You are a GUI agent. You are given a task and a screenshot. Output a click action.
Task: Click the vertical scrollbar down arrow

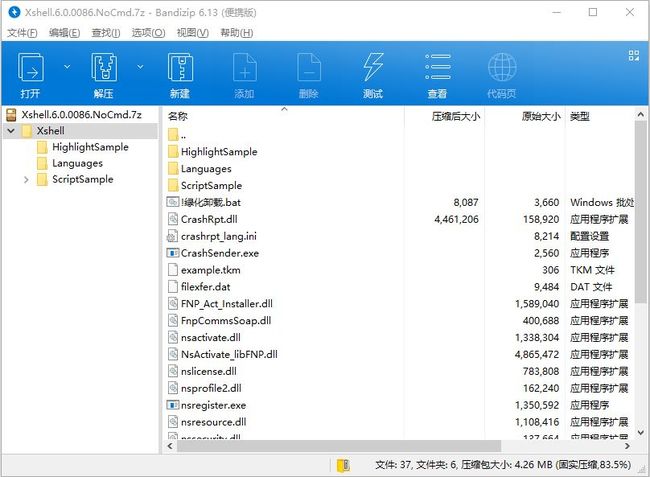(x=640, y=432)
